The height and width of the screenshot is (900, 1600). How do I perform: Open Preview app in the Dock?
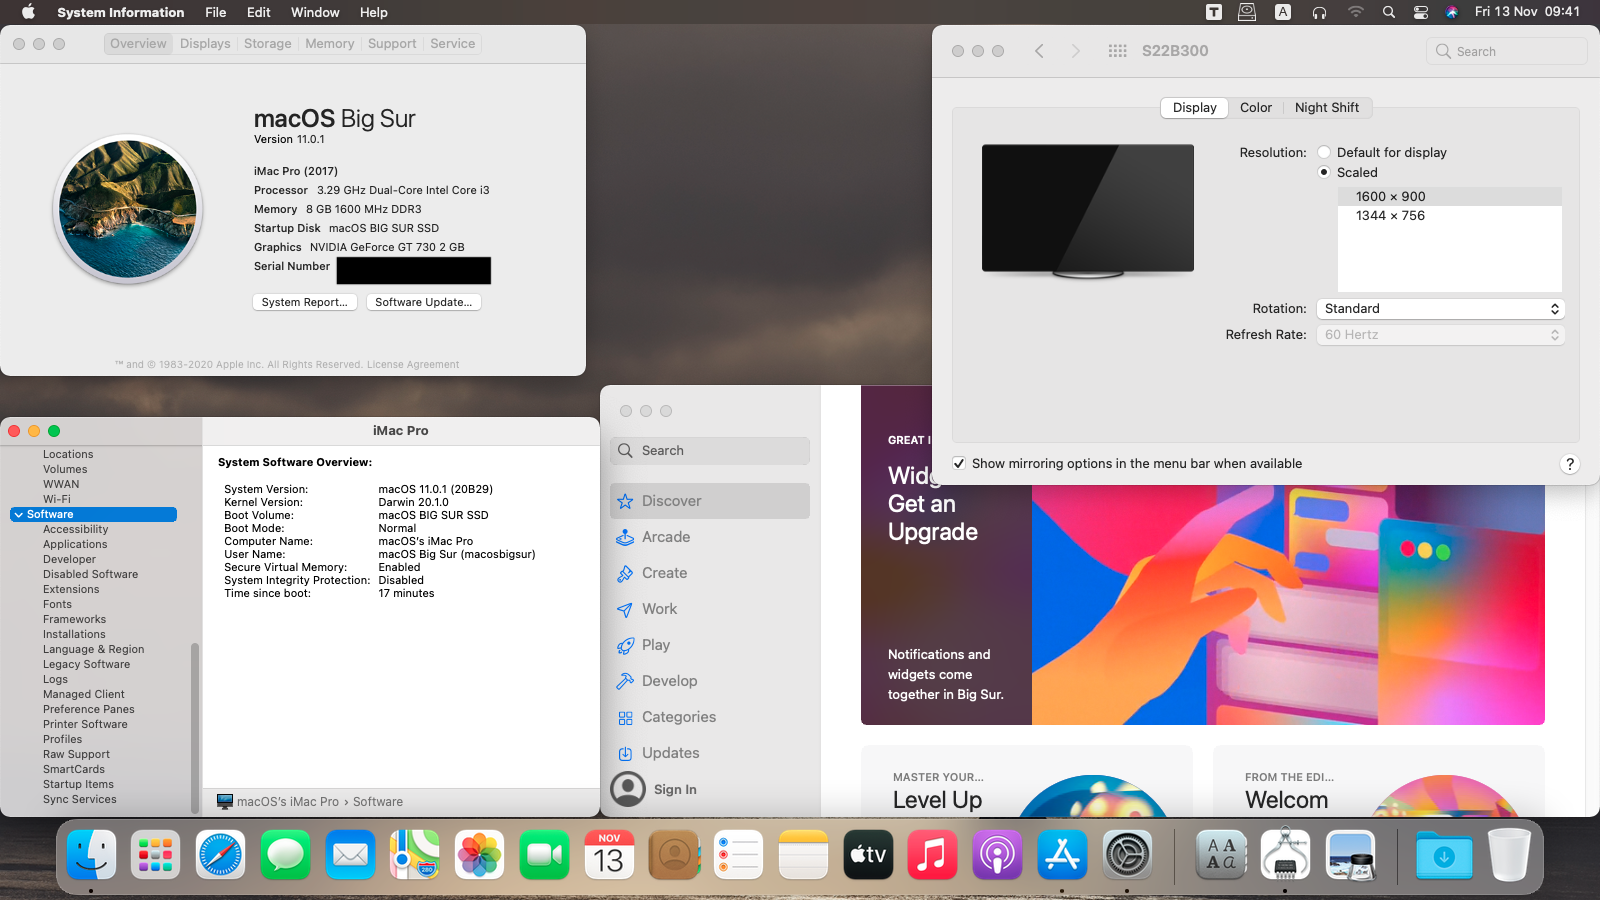coord(1351,855)
